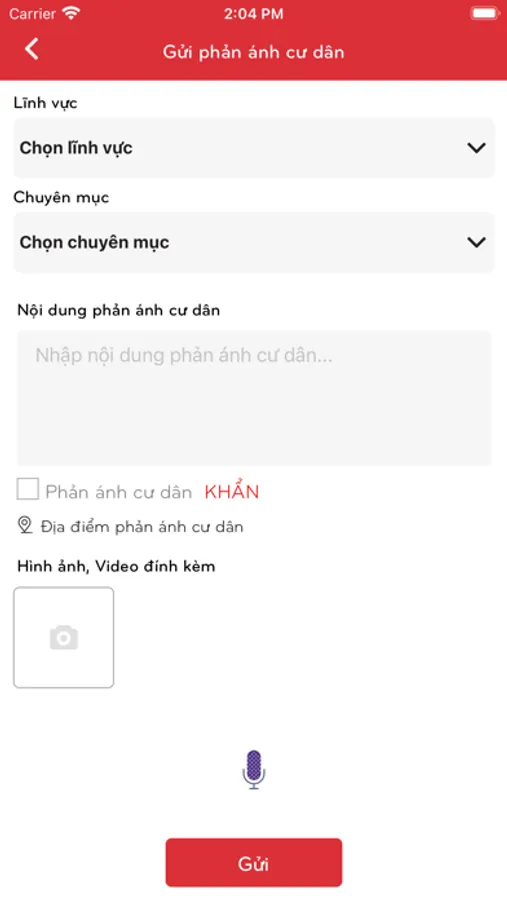Check the wifi status icon

click(x=71, y=14)
